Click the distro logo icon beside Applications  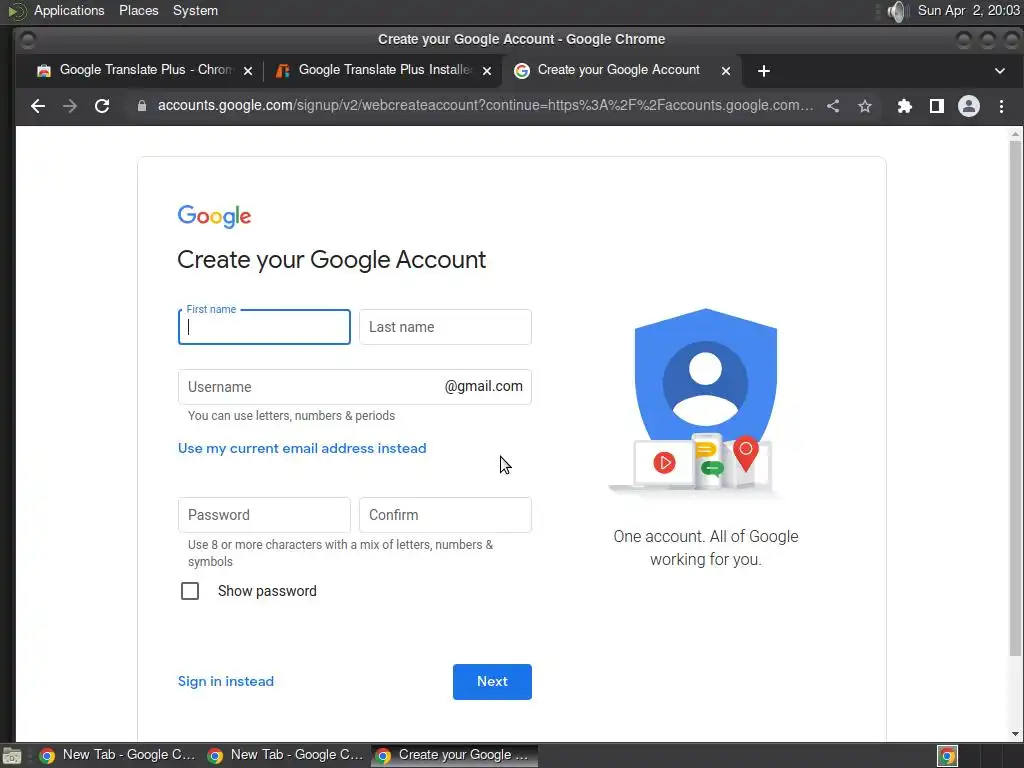tap(17, 11)
